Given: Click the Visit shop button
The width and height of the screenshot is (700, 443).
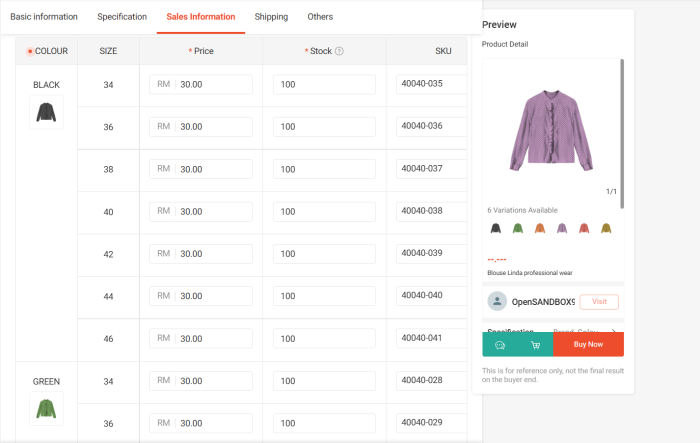Looking at the screenshot, I should [x=599, y=301].
